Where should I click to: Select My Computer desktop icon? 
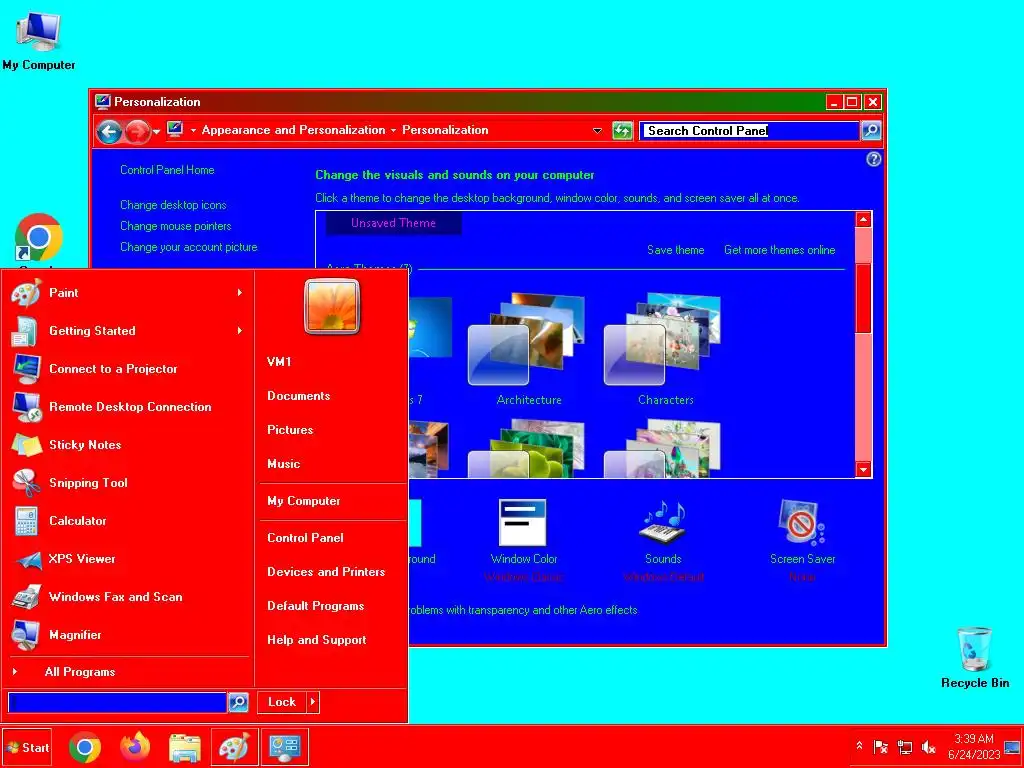(39, 40)
